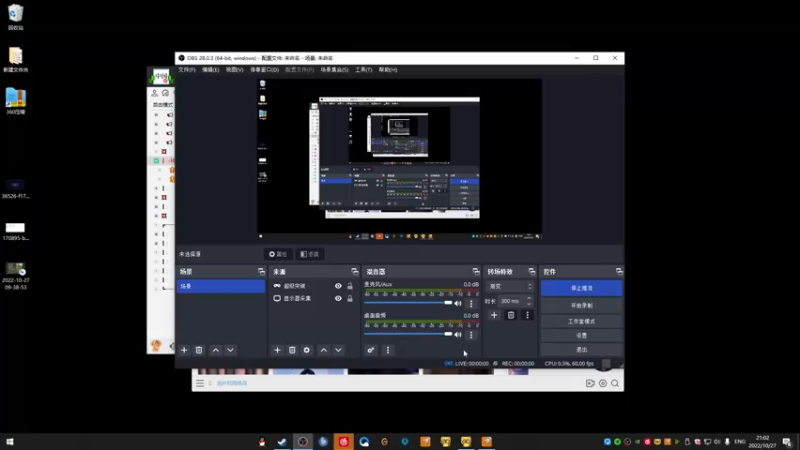Mute the desktop audio channel
This screenshot has width=800, height=450.
pos(458,335)
